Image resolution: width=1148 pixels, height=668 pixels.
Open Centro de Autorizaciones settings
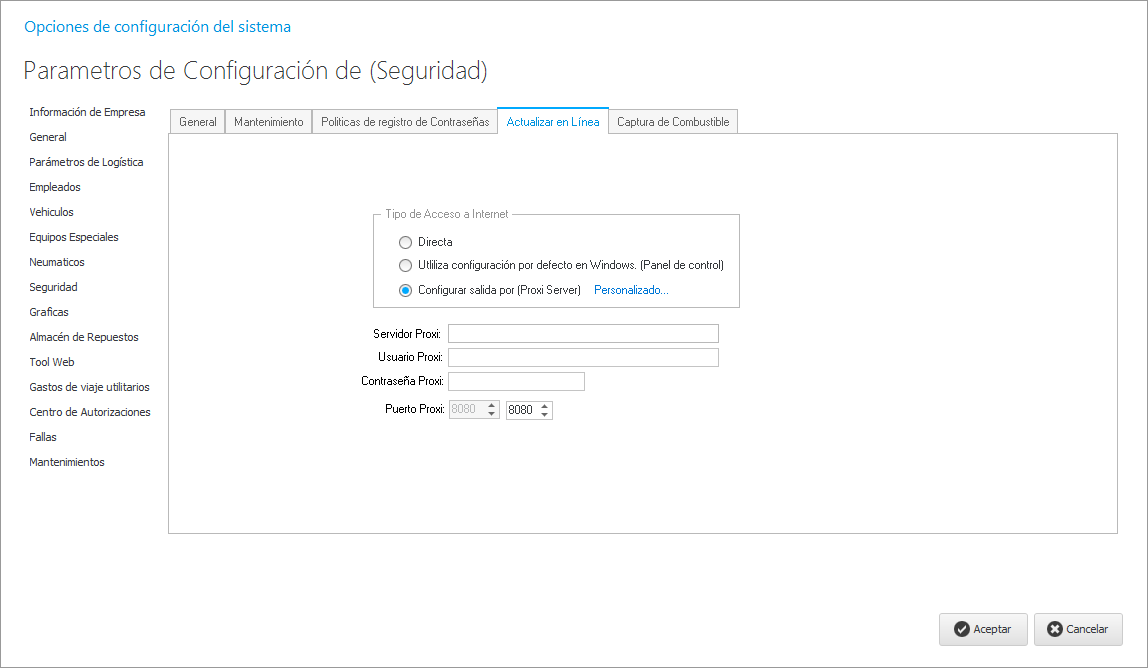90,412
